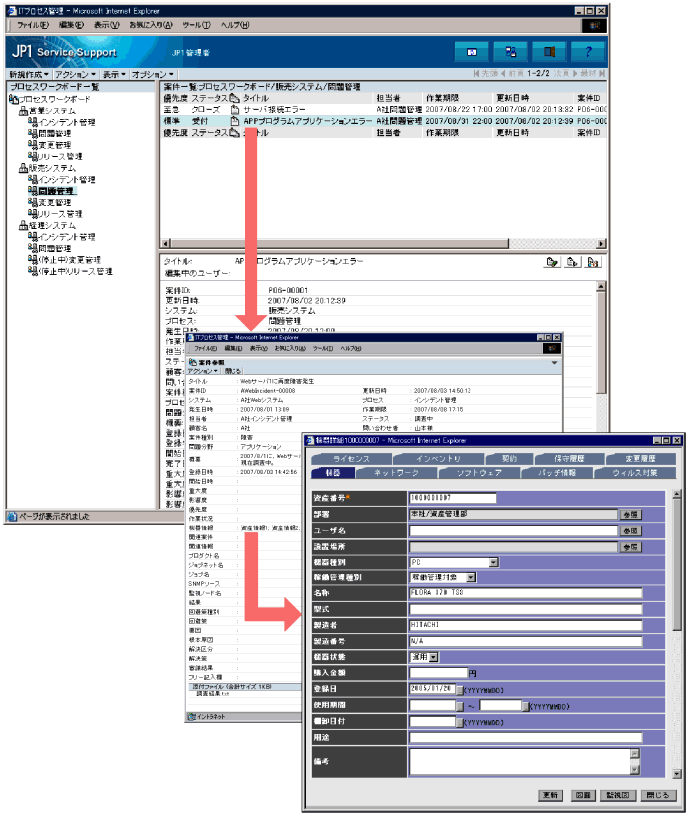This screenshot has height=815, width=688.
Task: Select (停止中)変更管理 under 経理システム
Action: coord(69,259)
